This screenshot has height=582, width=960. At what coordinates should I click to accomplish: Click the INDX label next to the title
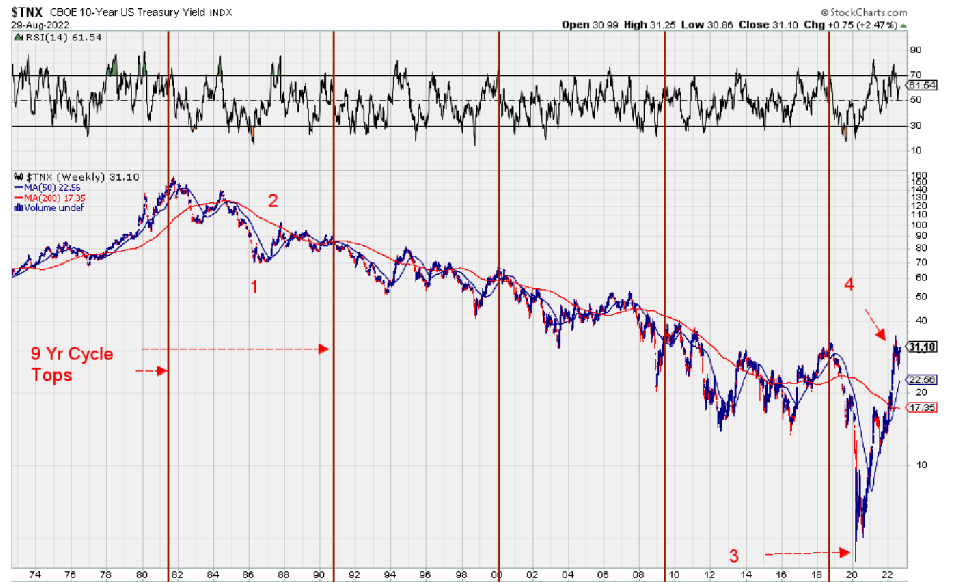221,12
